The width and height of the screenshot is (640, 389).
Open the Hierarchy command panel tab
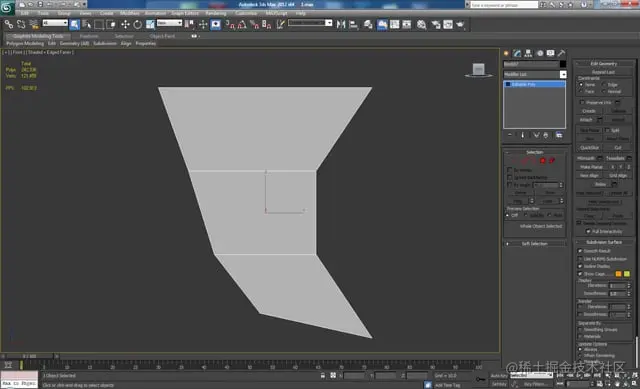(529, 53)
